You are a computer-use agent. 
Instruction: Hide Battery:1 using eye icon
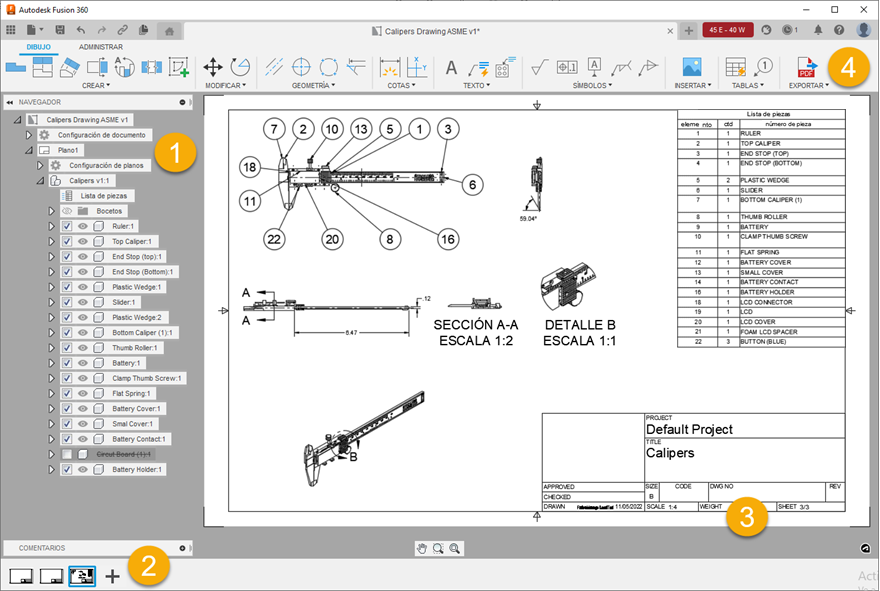[x=82, y=363]
